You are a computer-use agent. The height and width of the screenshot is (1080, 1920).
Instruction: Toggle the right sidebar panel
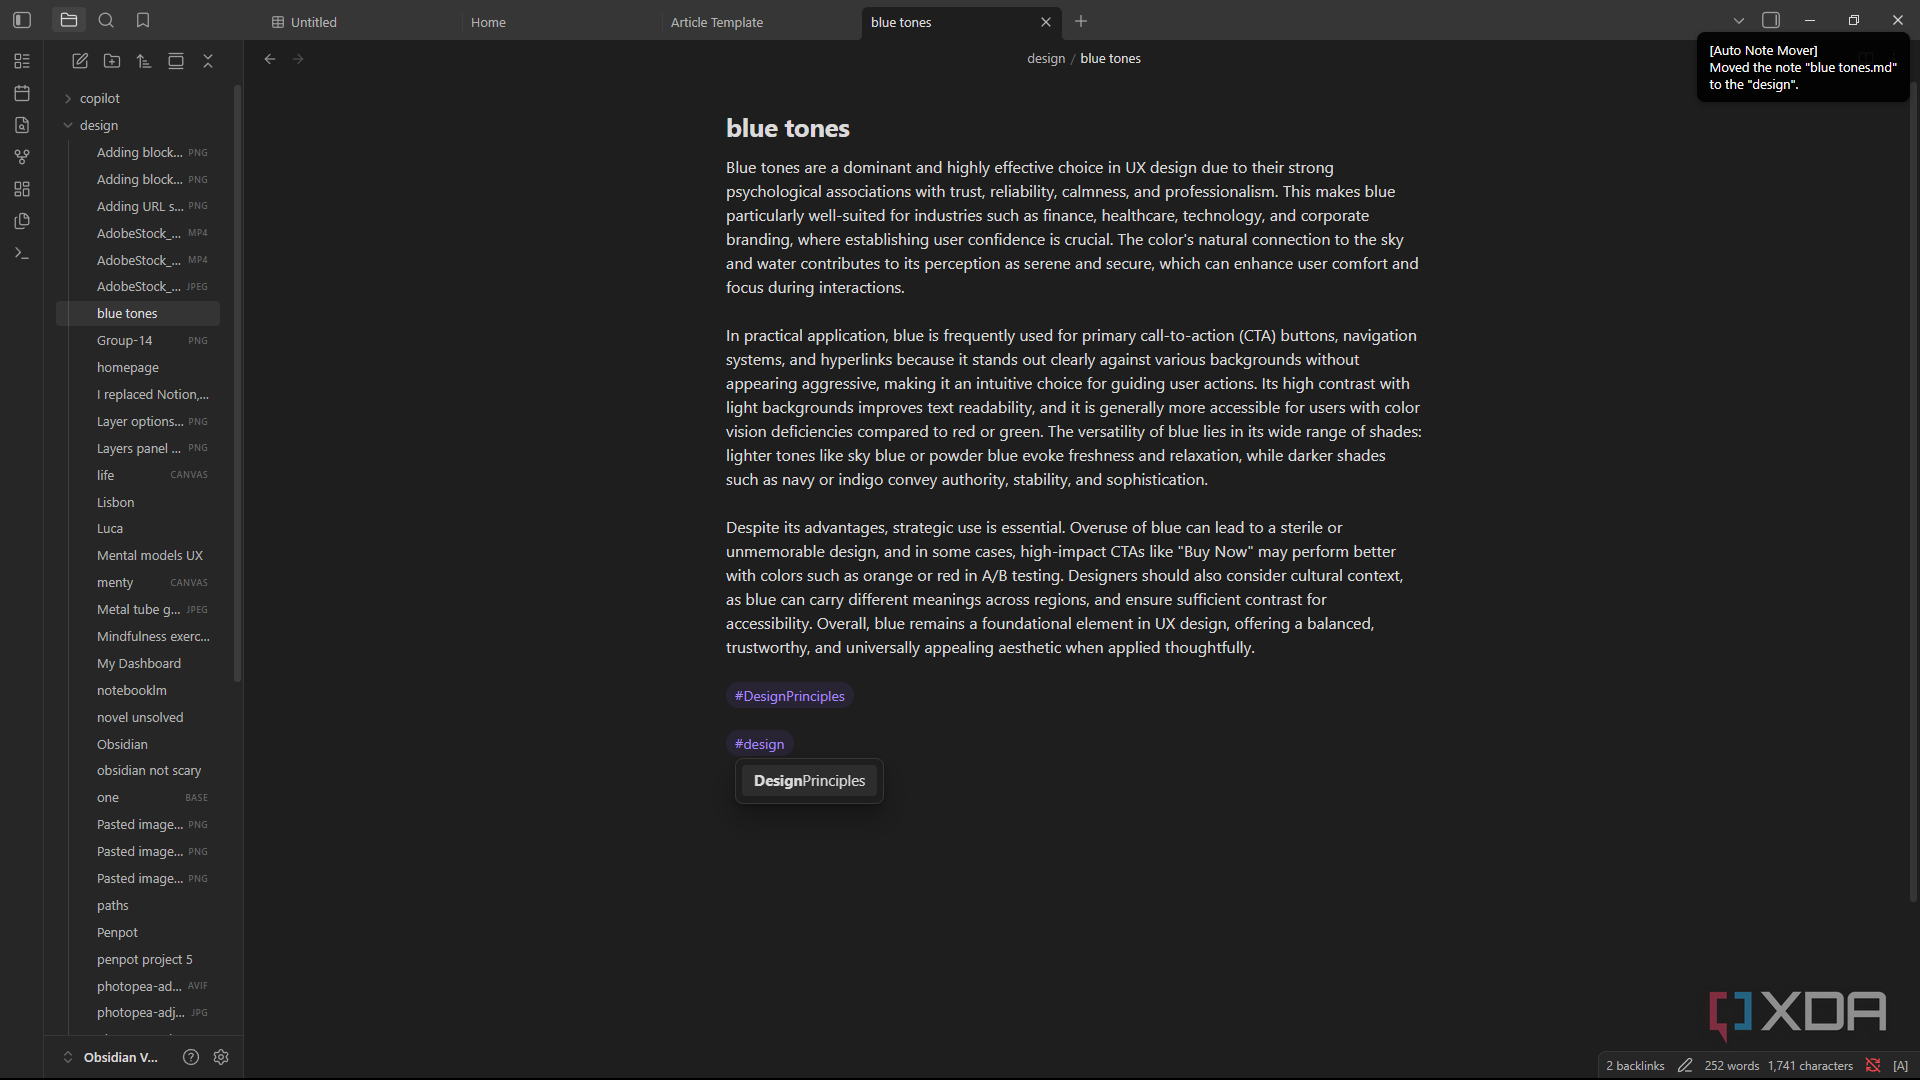tap(1771, 20)
